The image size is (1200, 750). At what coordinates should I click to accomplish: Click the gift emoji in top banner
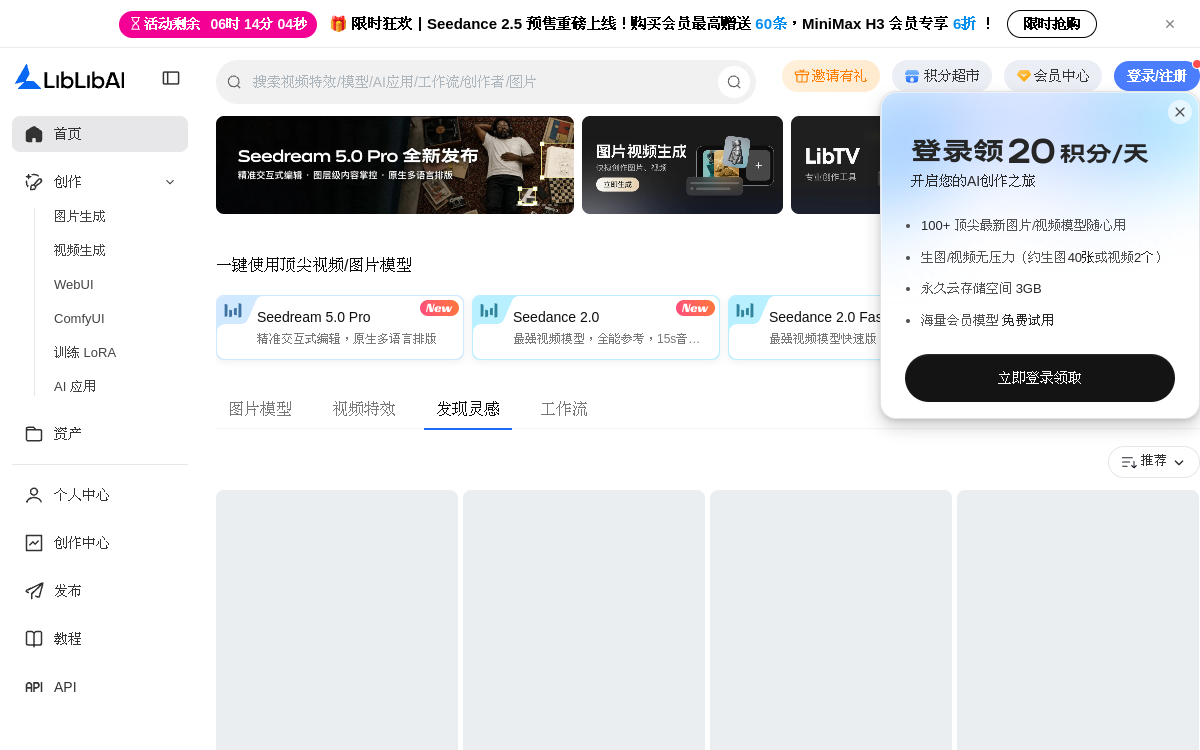pyautogui.click(x=338, y=24)
